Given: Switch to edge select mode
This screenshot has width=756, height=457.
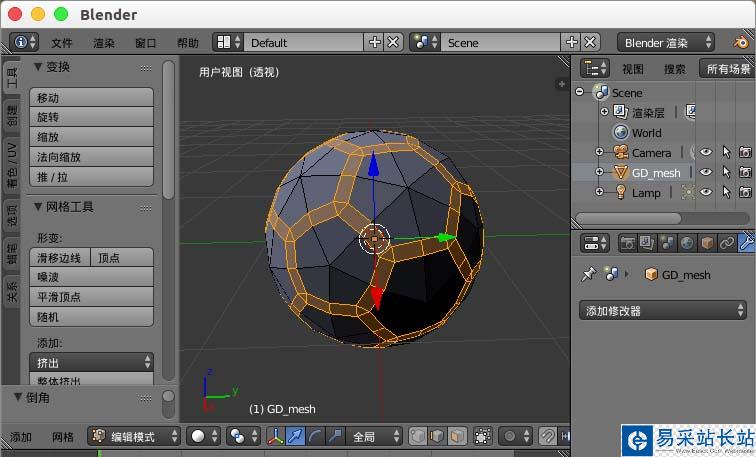Looking at the screenshot, I should coord(437,436).
